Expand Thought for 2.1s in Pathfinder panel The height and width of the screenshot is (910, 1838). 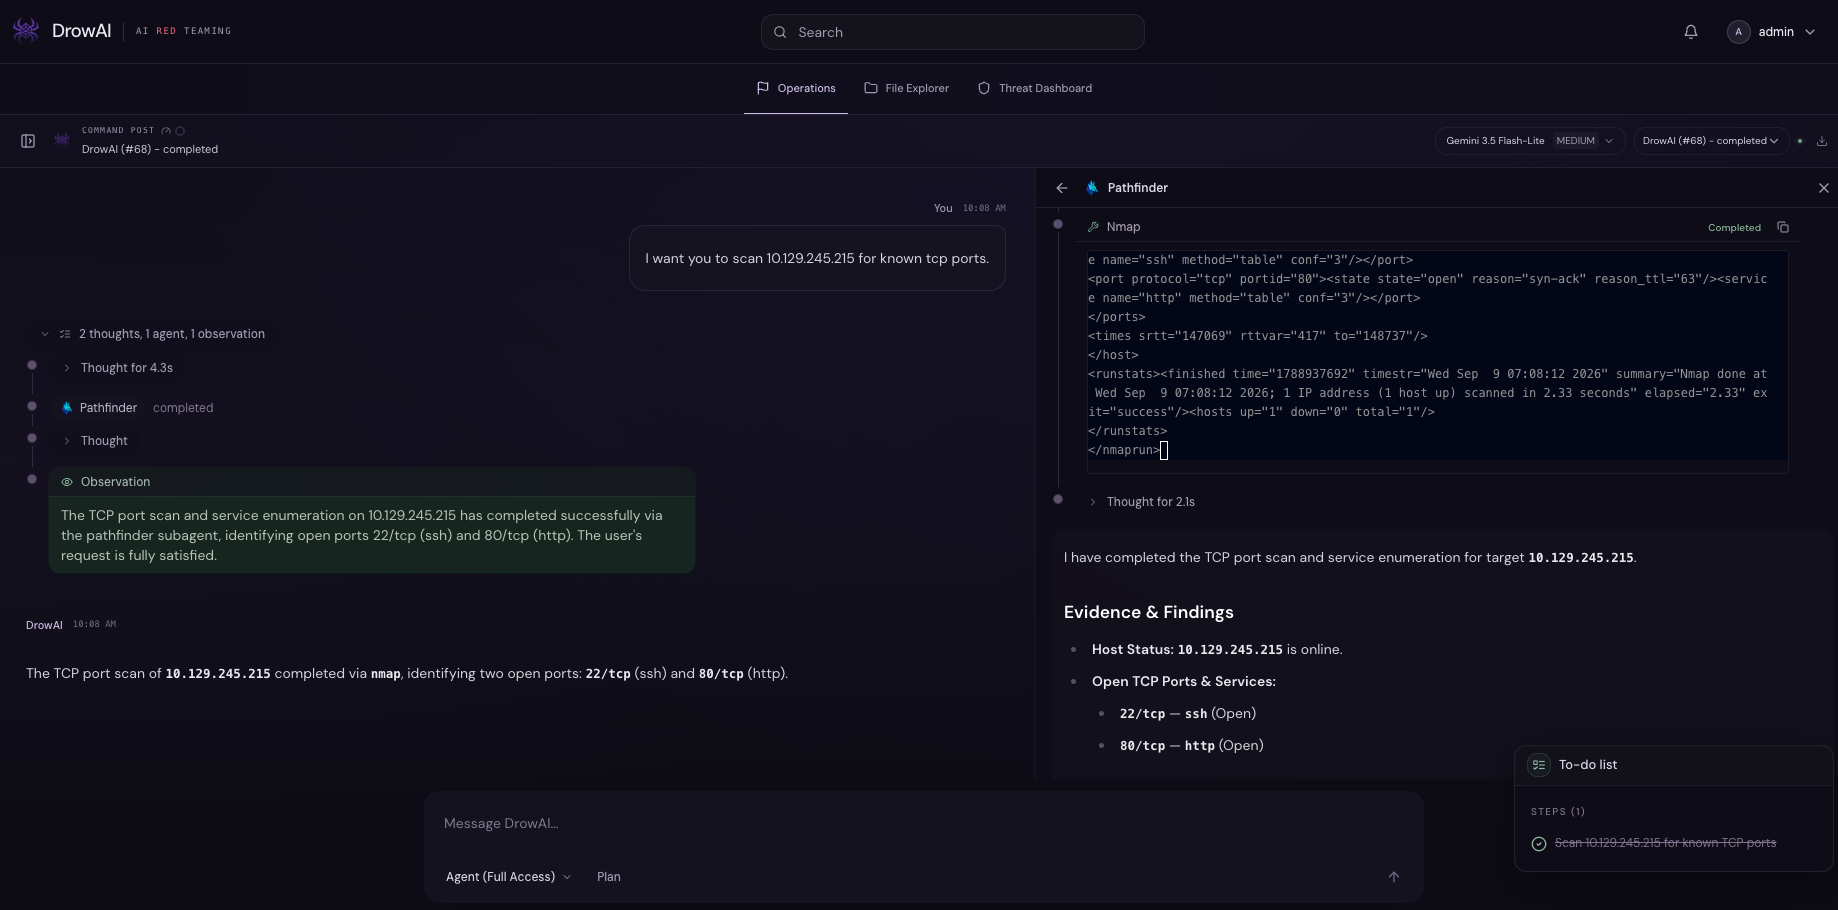click(x=1142, y=502)
